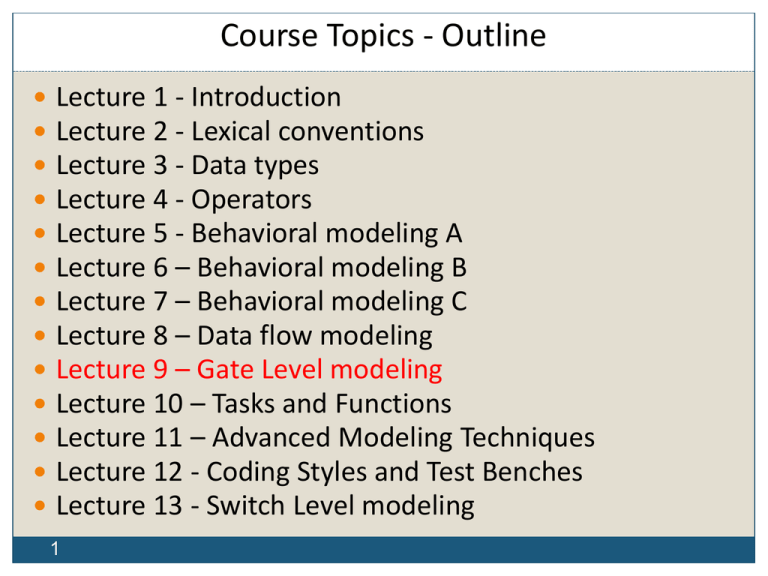Click Lecture 10 – Tasks and Functions

click(x=254, y=404)
